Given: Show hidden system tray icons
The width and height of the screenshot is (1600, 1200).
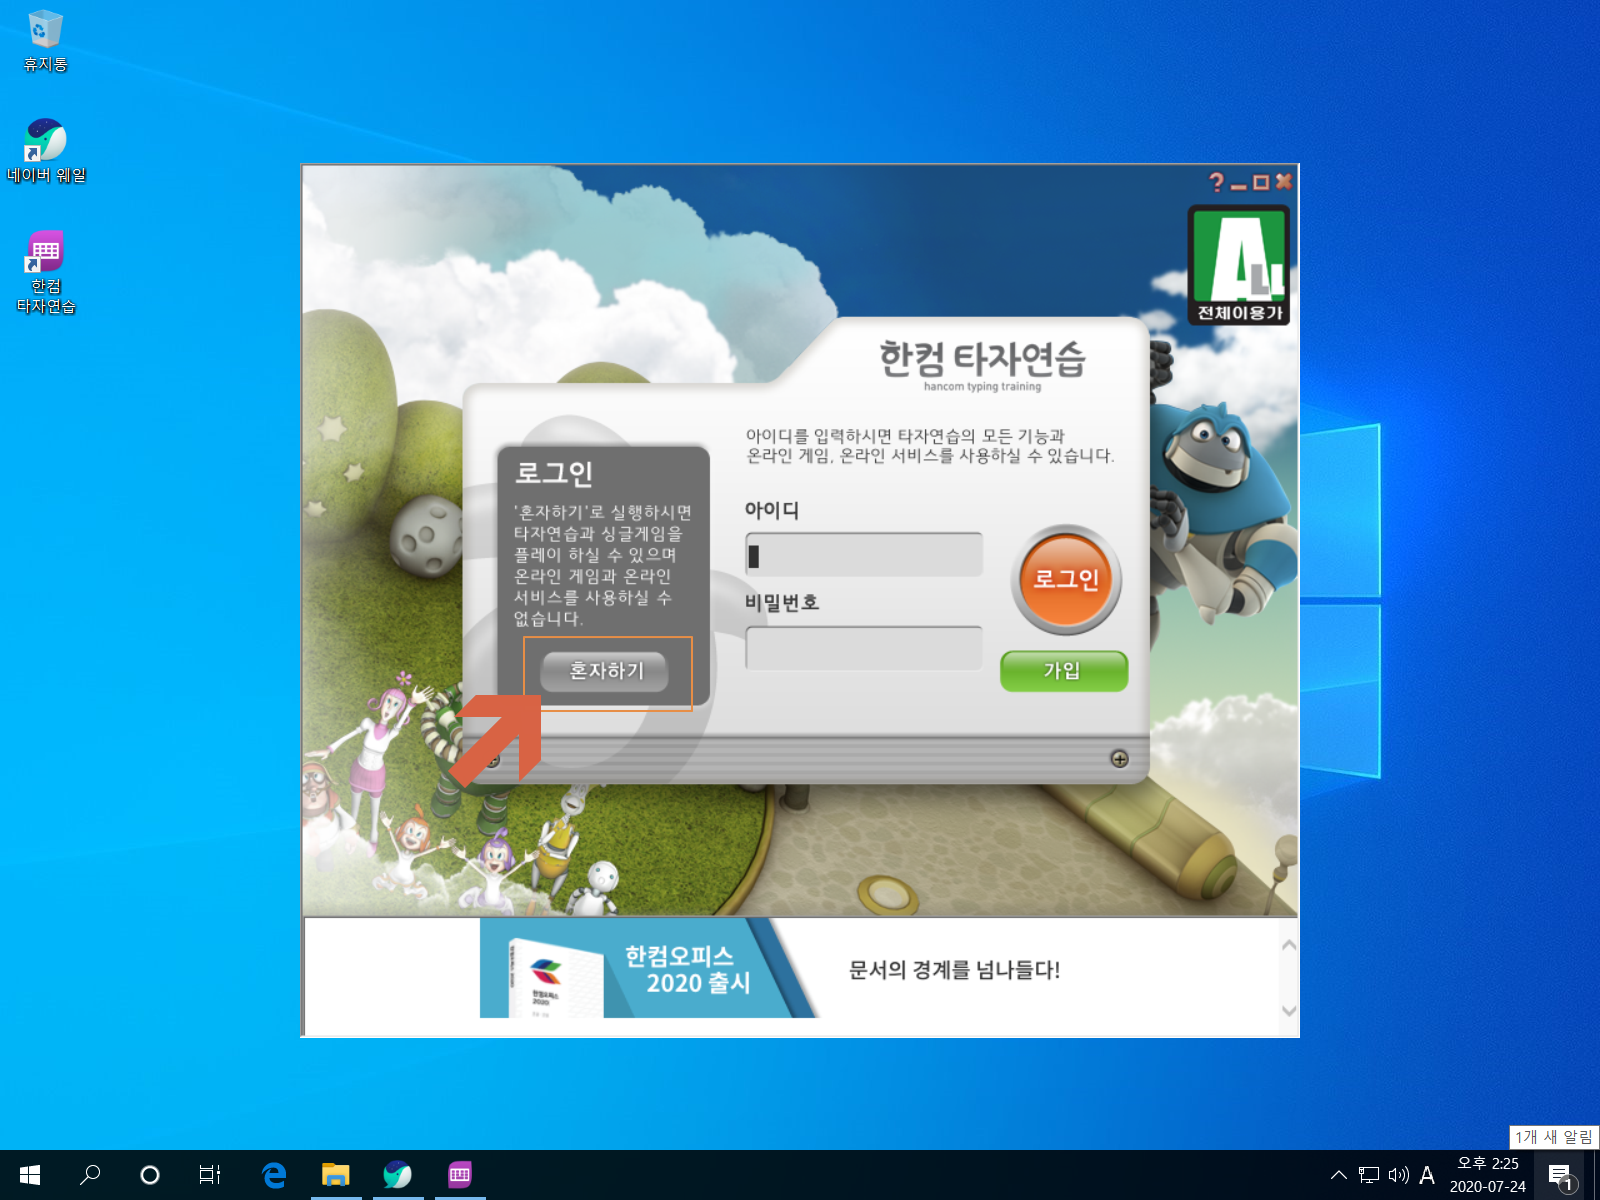Looking at the screenshot, I should point(1338,1175).
